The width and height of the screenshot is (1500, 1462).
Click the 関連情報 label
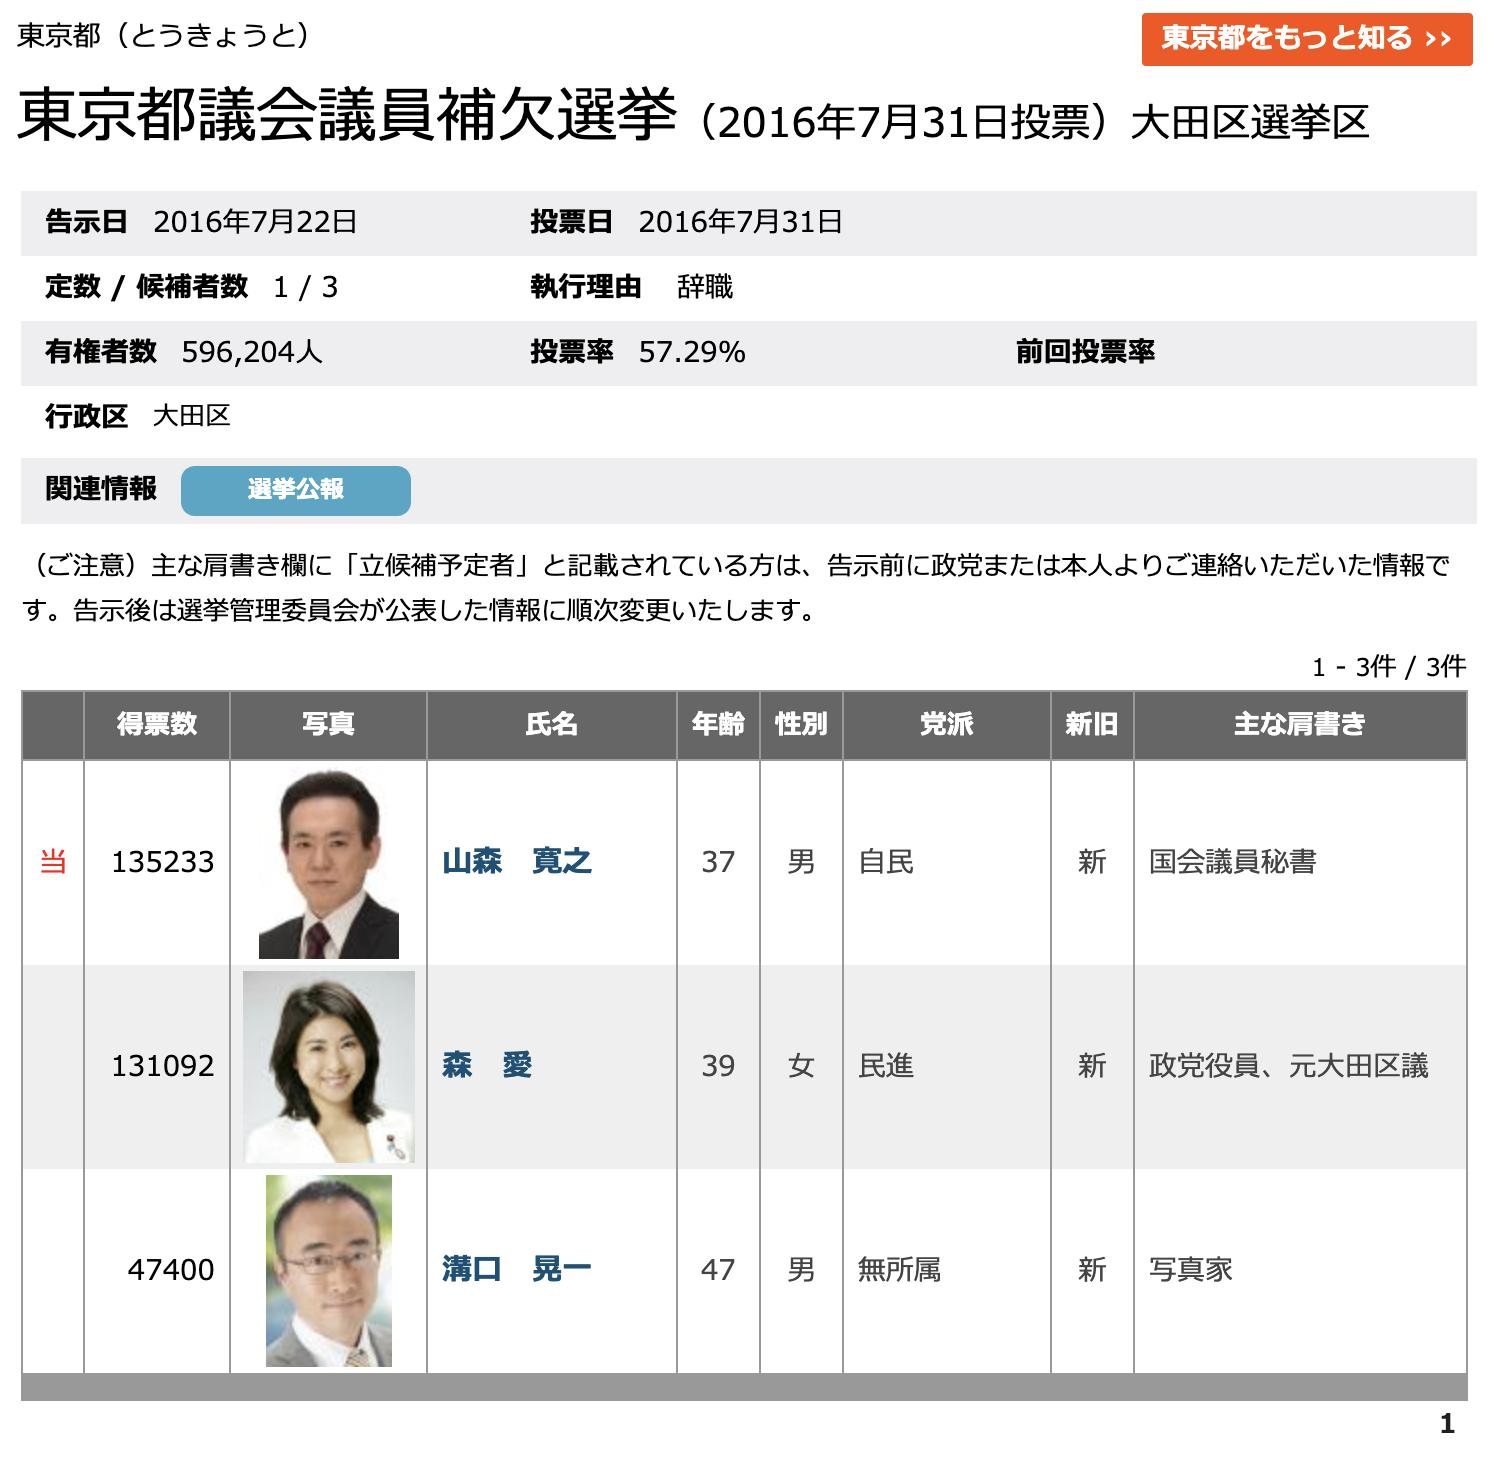click(101, 489)
